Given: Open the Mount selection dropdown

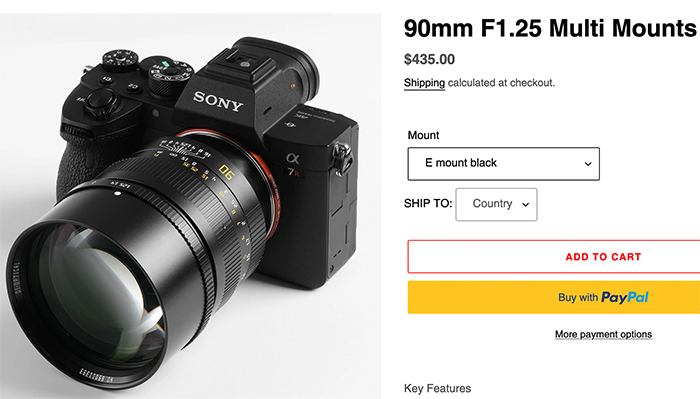Looking at the screenshot, I should (504, 164).
